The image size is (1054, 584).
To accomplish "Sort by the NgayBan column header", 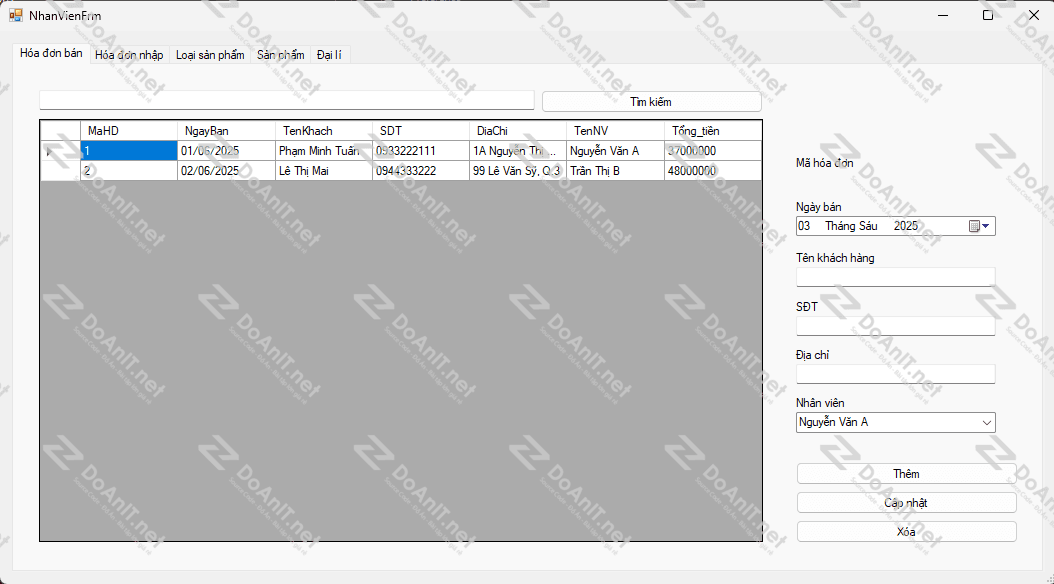I will (x=227, y=131).
